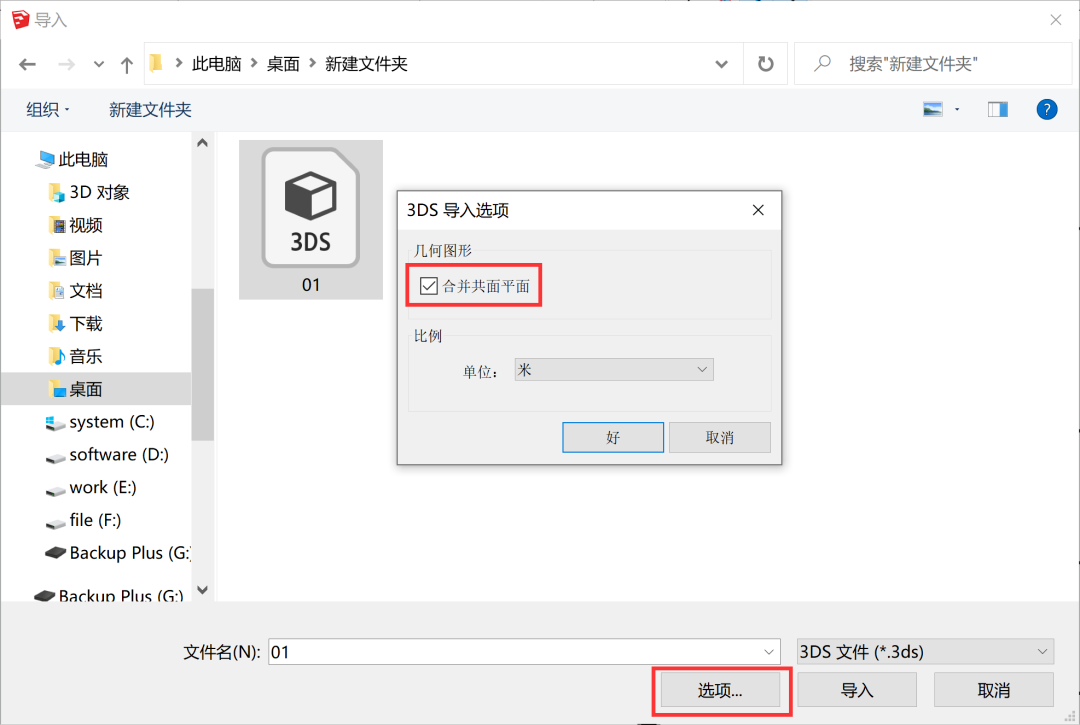The image size is (1080, 725).
Task: Open the view options dropdown arrow
Action: coord(957,109)
